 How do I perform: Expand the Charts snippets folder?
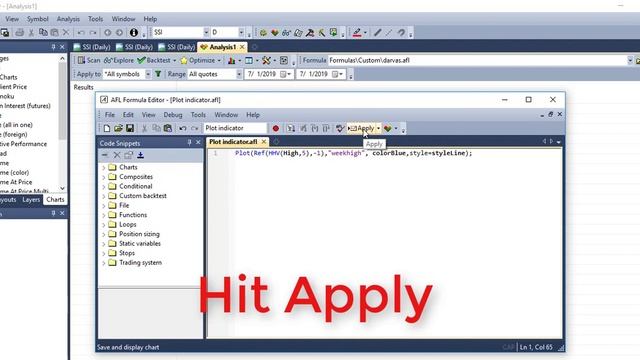click(x=104, y=167)
